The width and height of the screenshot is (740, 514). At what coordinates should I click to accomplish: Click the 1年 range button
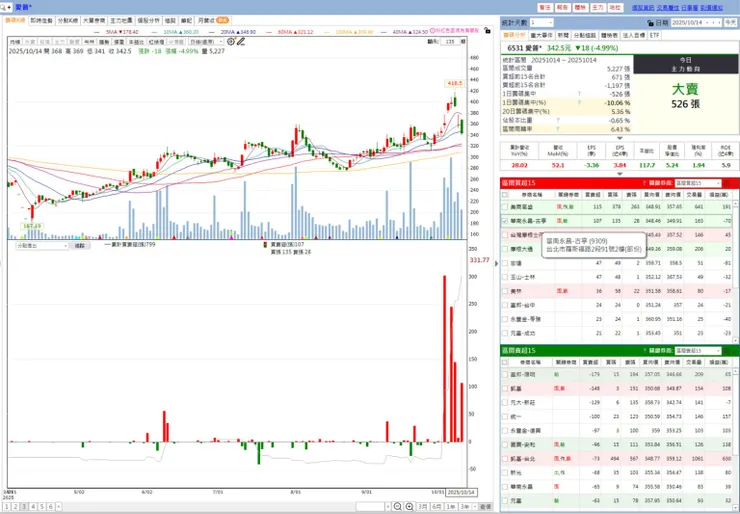click(x=451, y=506)
